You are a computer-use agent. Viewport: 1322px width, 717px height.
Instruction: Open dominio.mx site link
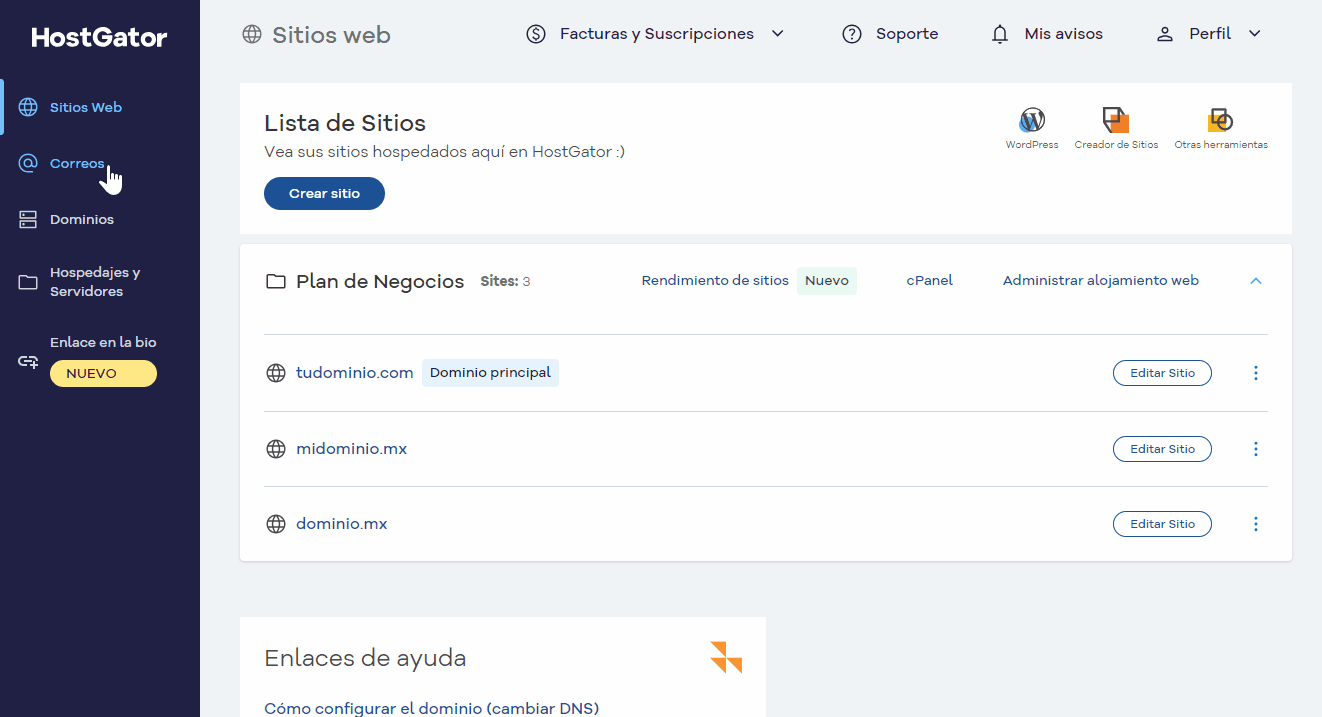342,523
